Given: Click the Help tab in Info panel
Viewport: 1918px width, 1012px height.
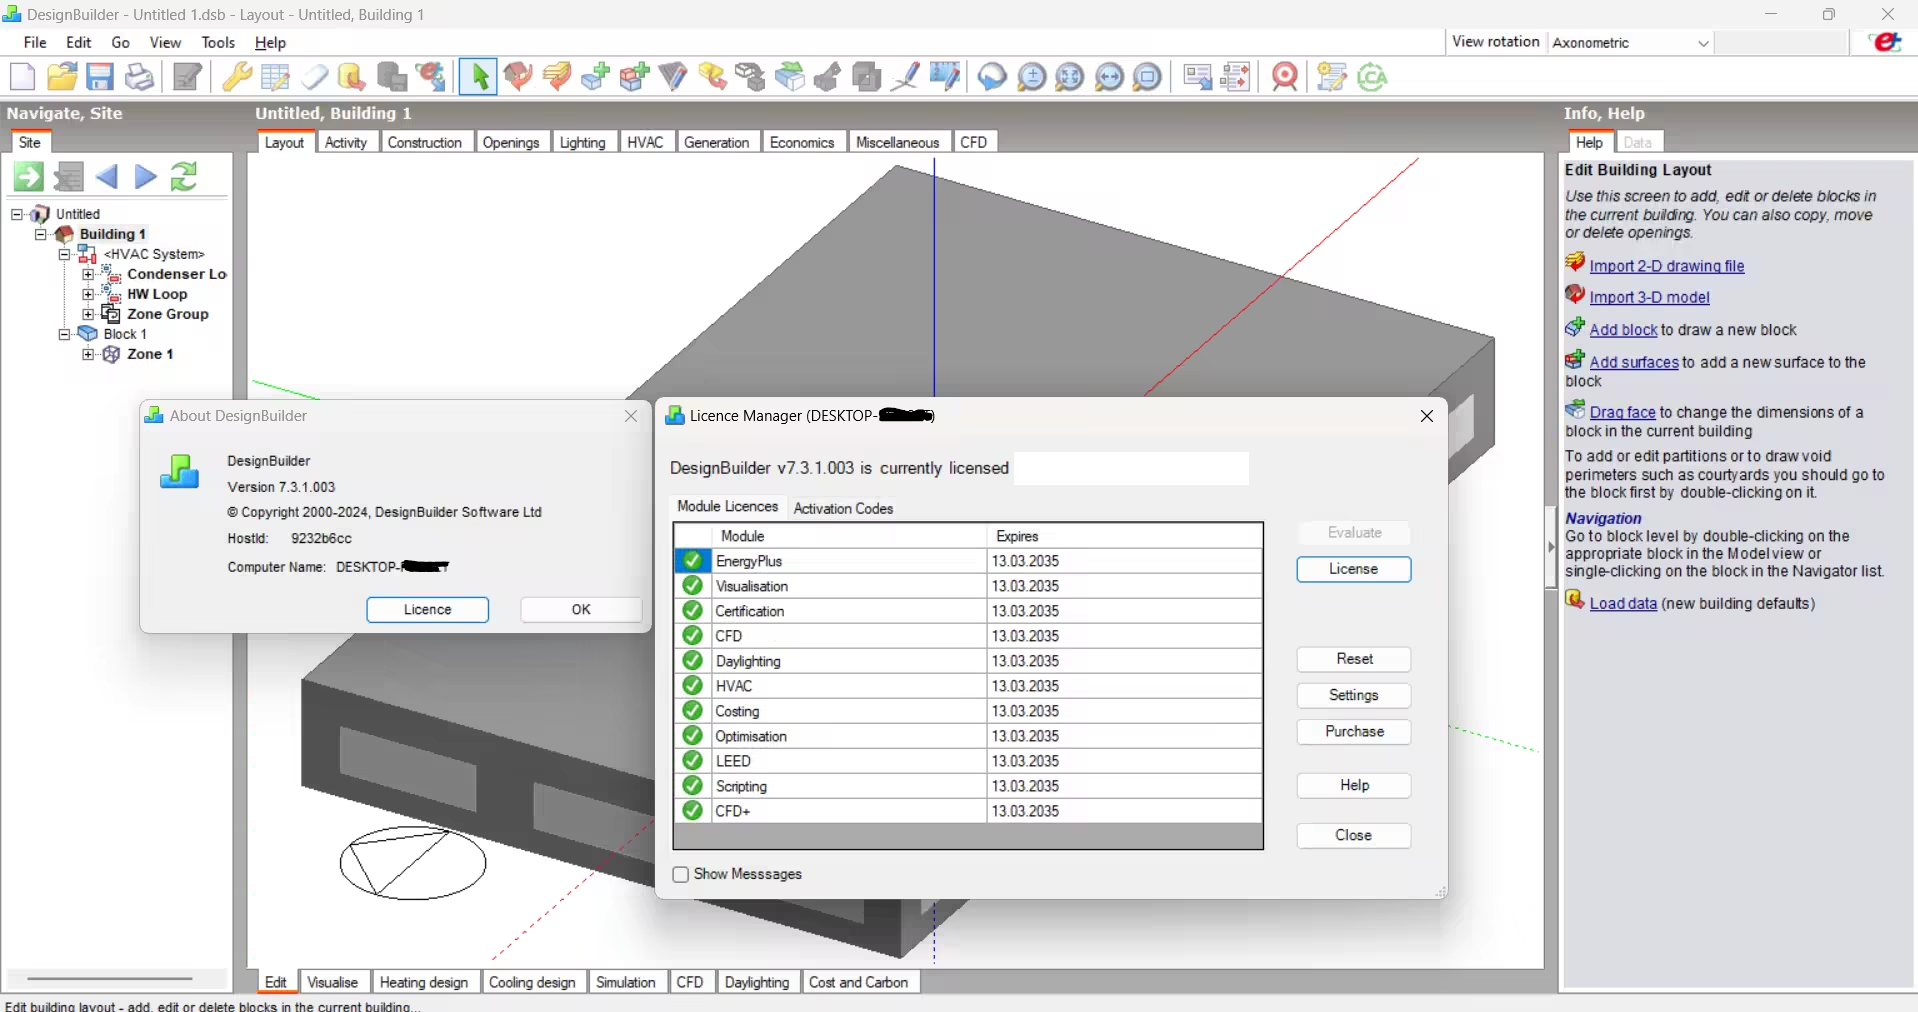Looking at the screenshot, I should pos(1589,142).
